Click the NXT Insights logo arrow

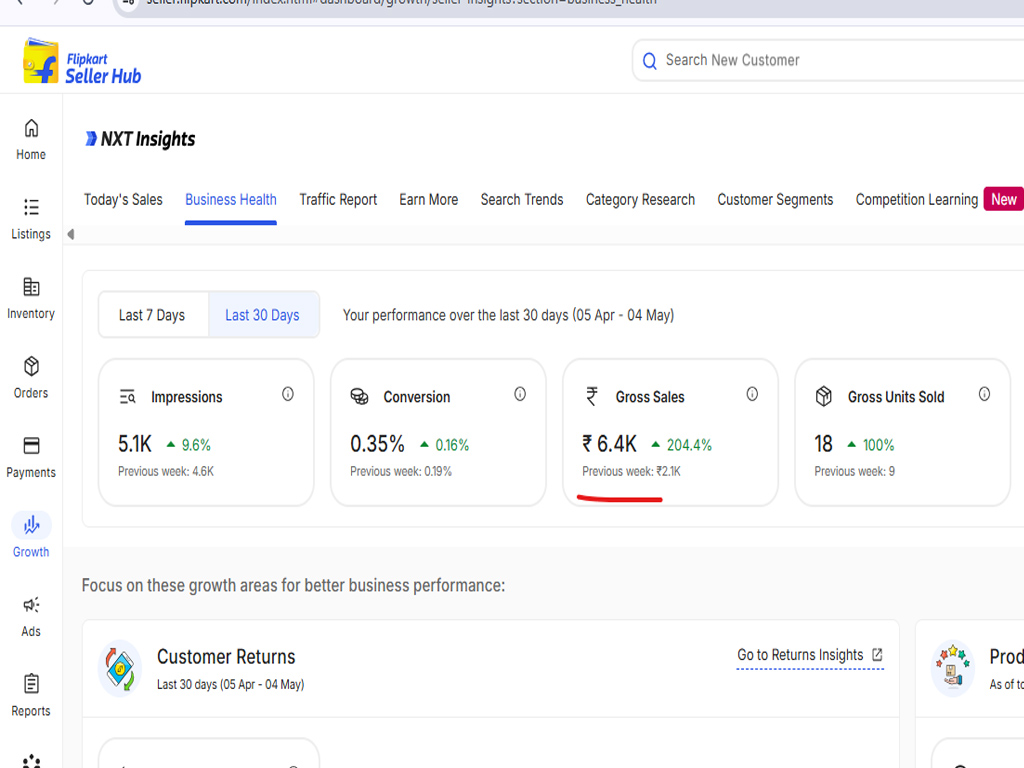91,138
